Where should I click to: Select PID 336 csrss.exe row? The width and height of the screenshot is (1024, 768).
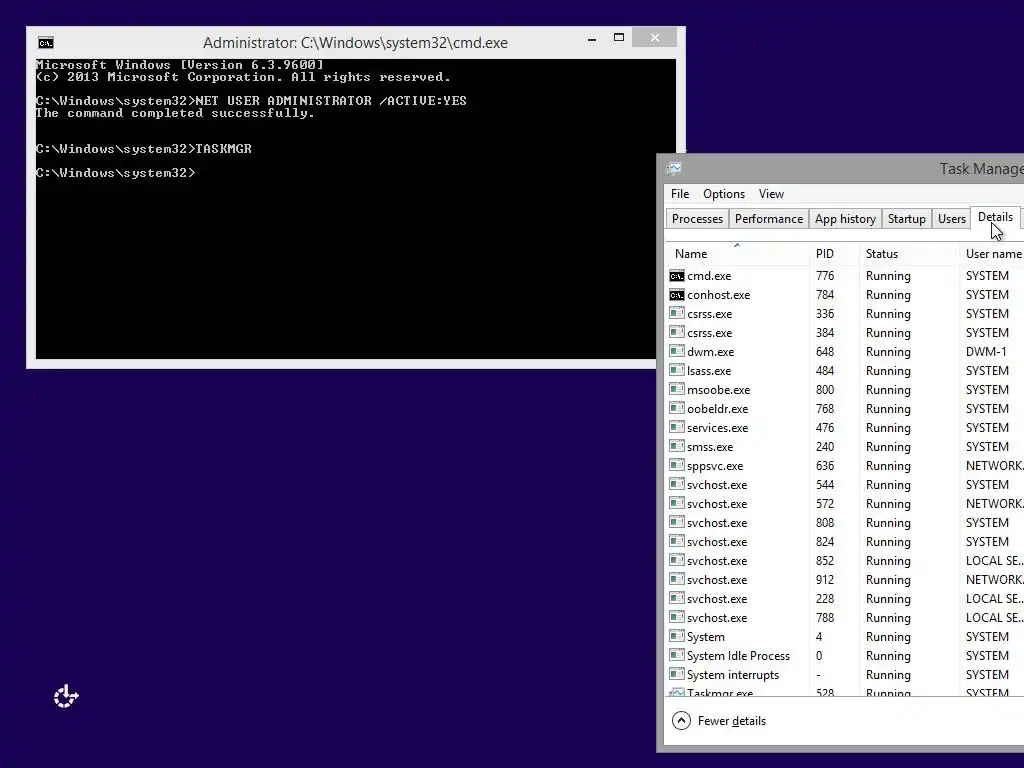[x=845, y=313]
